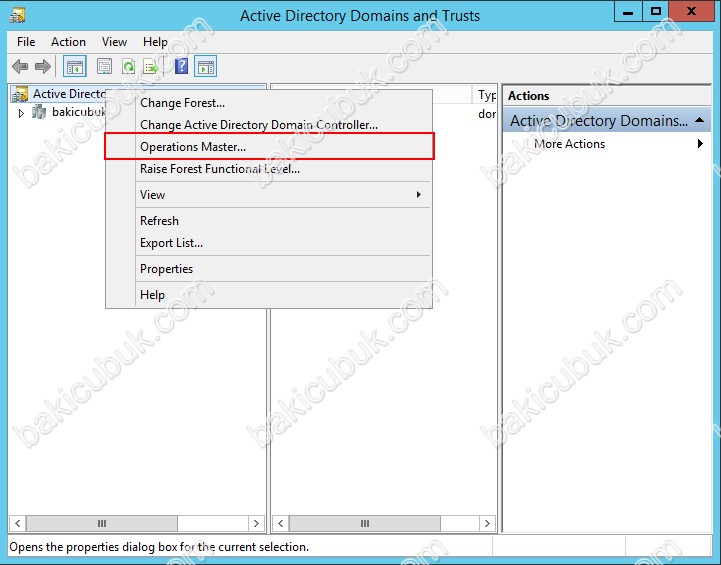
Task: Click the app icon in the title bar
Action: coord(17,15)
